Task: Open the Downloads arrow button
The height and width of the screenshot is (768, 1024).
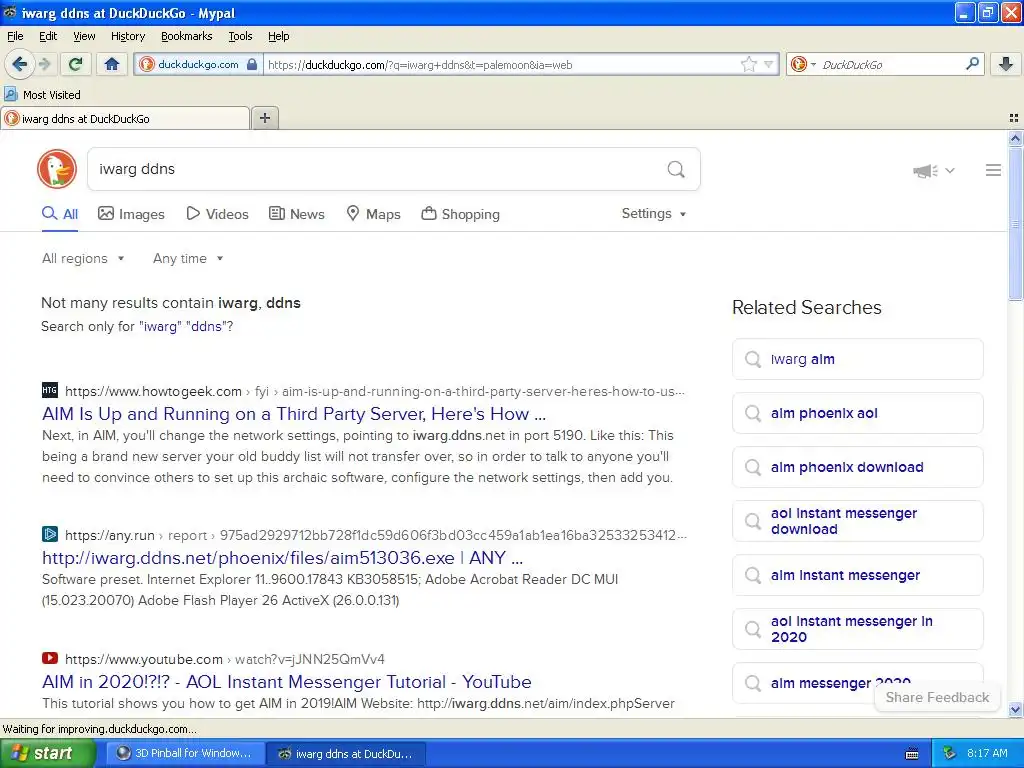Action: tap(1006, 64)
